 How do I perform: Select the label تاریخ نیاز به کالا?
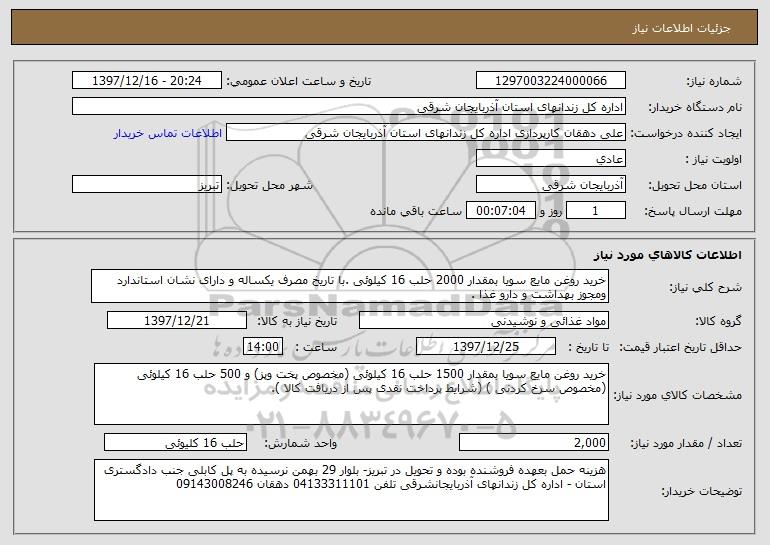click(297, 322)
